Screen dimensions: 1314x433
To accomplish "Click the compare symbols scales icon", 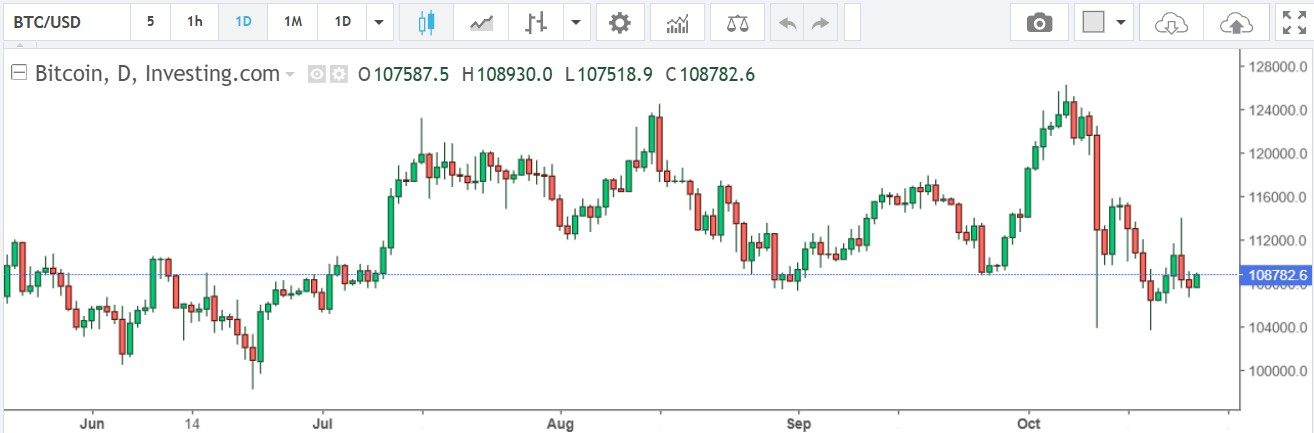I will click(x=737, y=22).
